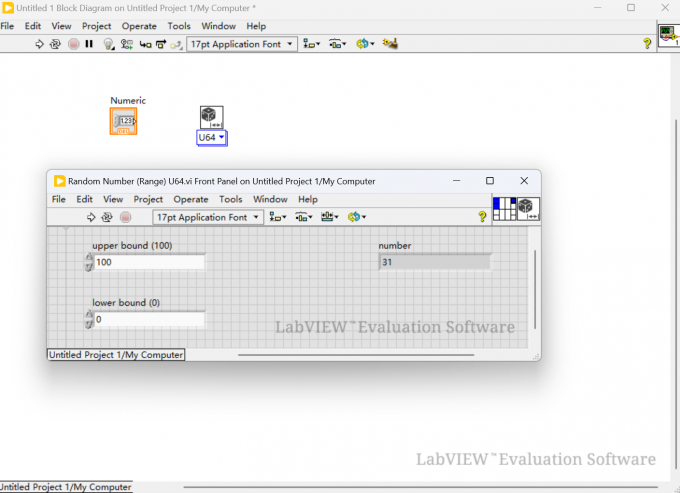Click the number indicator showing 31
This screenshot has width=680, height=493.
tap(435, 262)
